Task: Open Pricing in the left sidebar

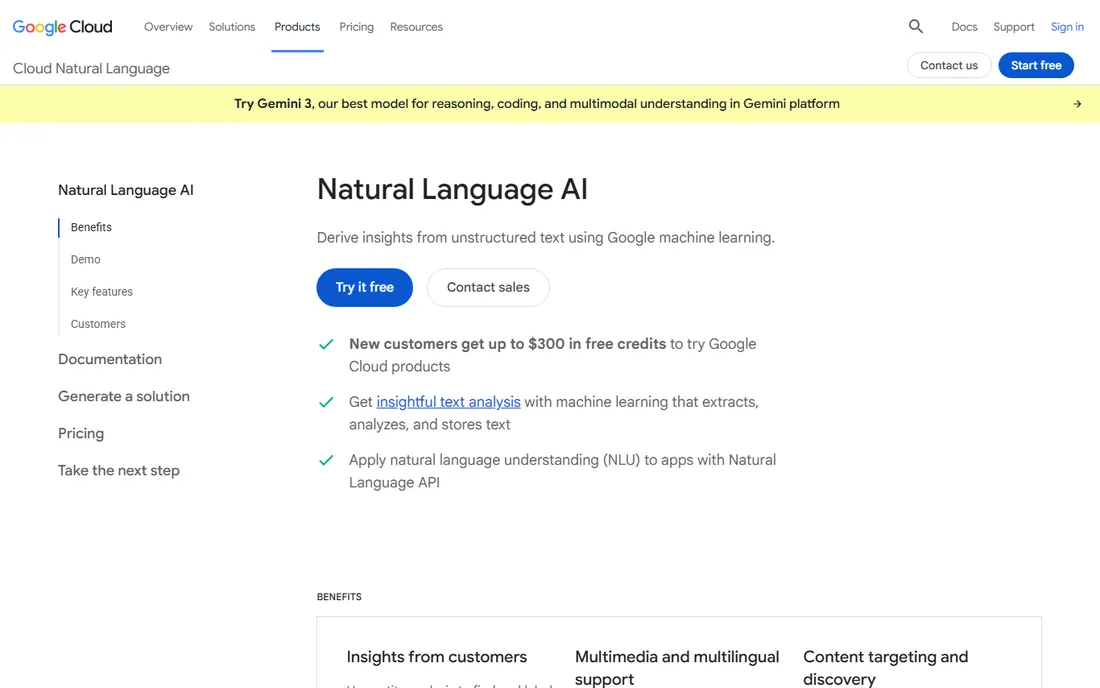Action: [81, 433]
